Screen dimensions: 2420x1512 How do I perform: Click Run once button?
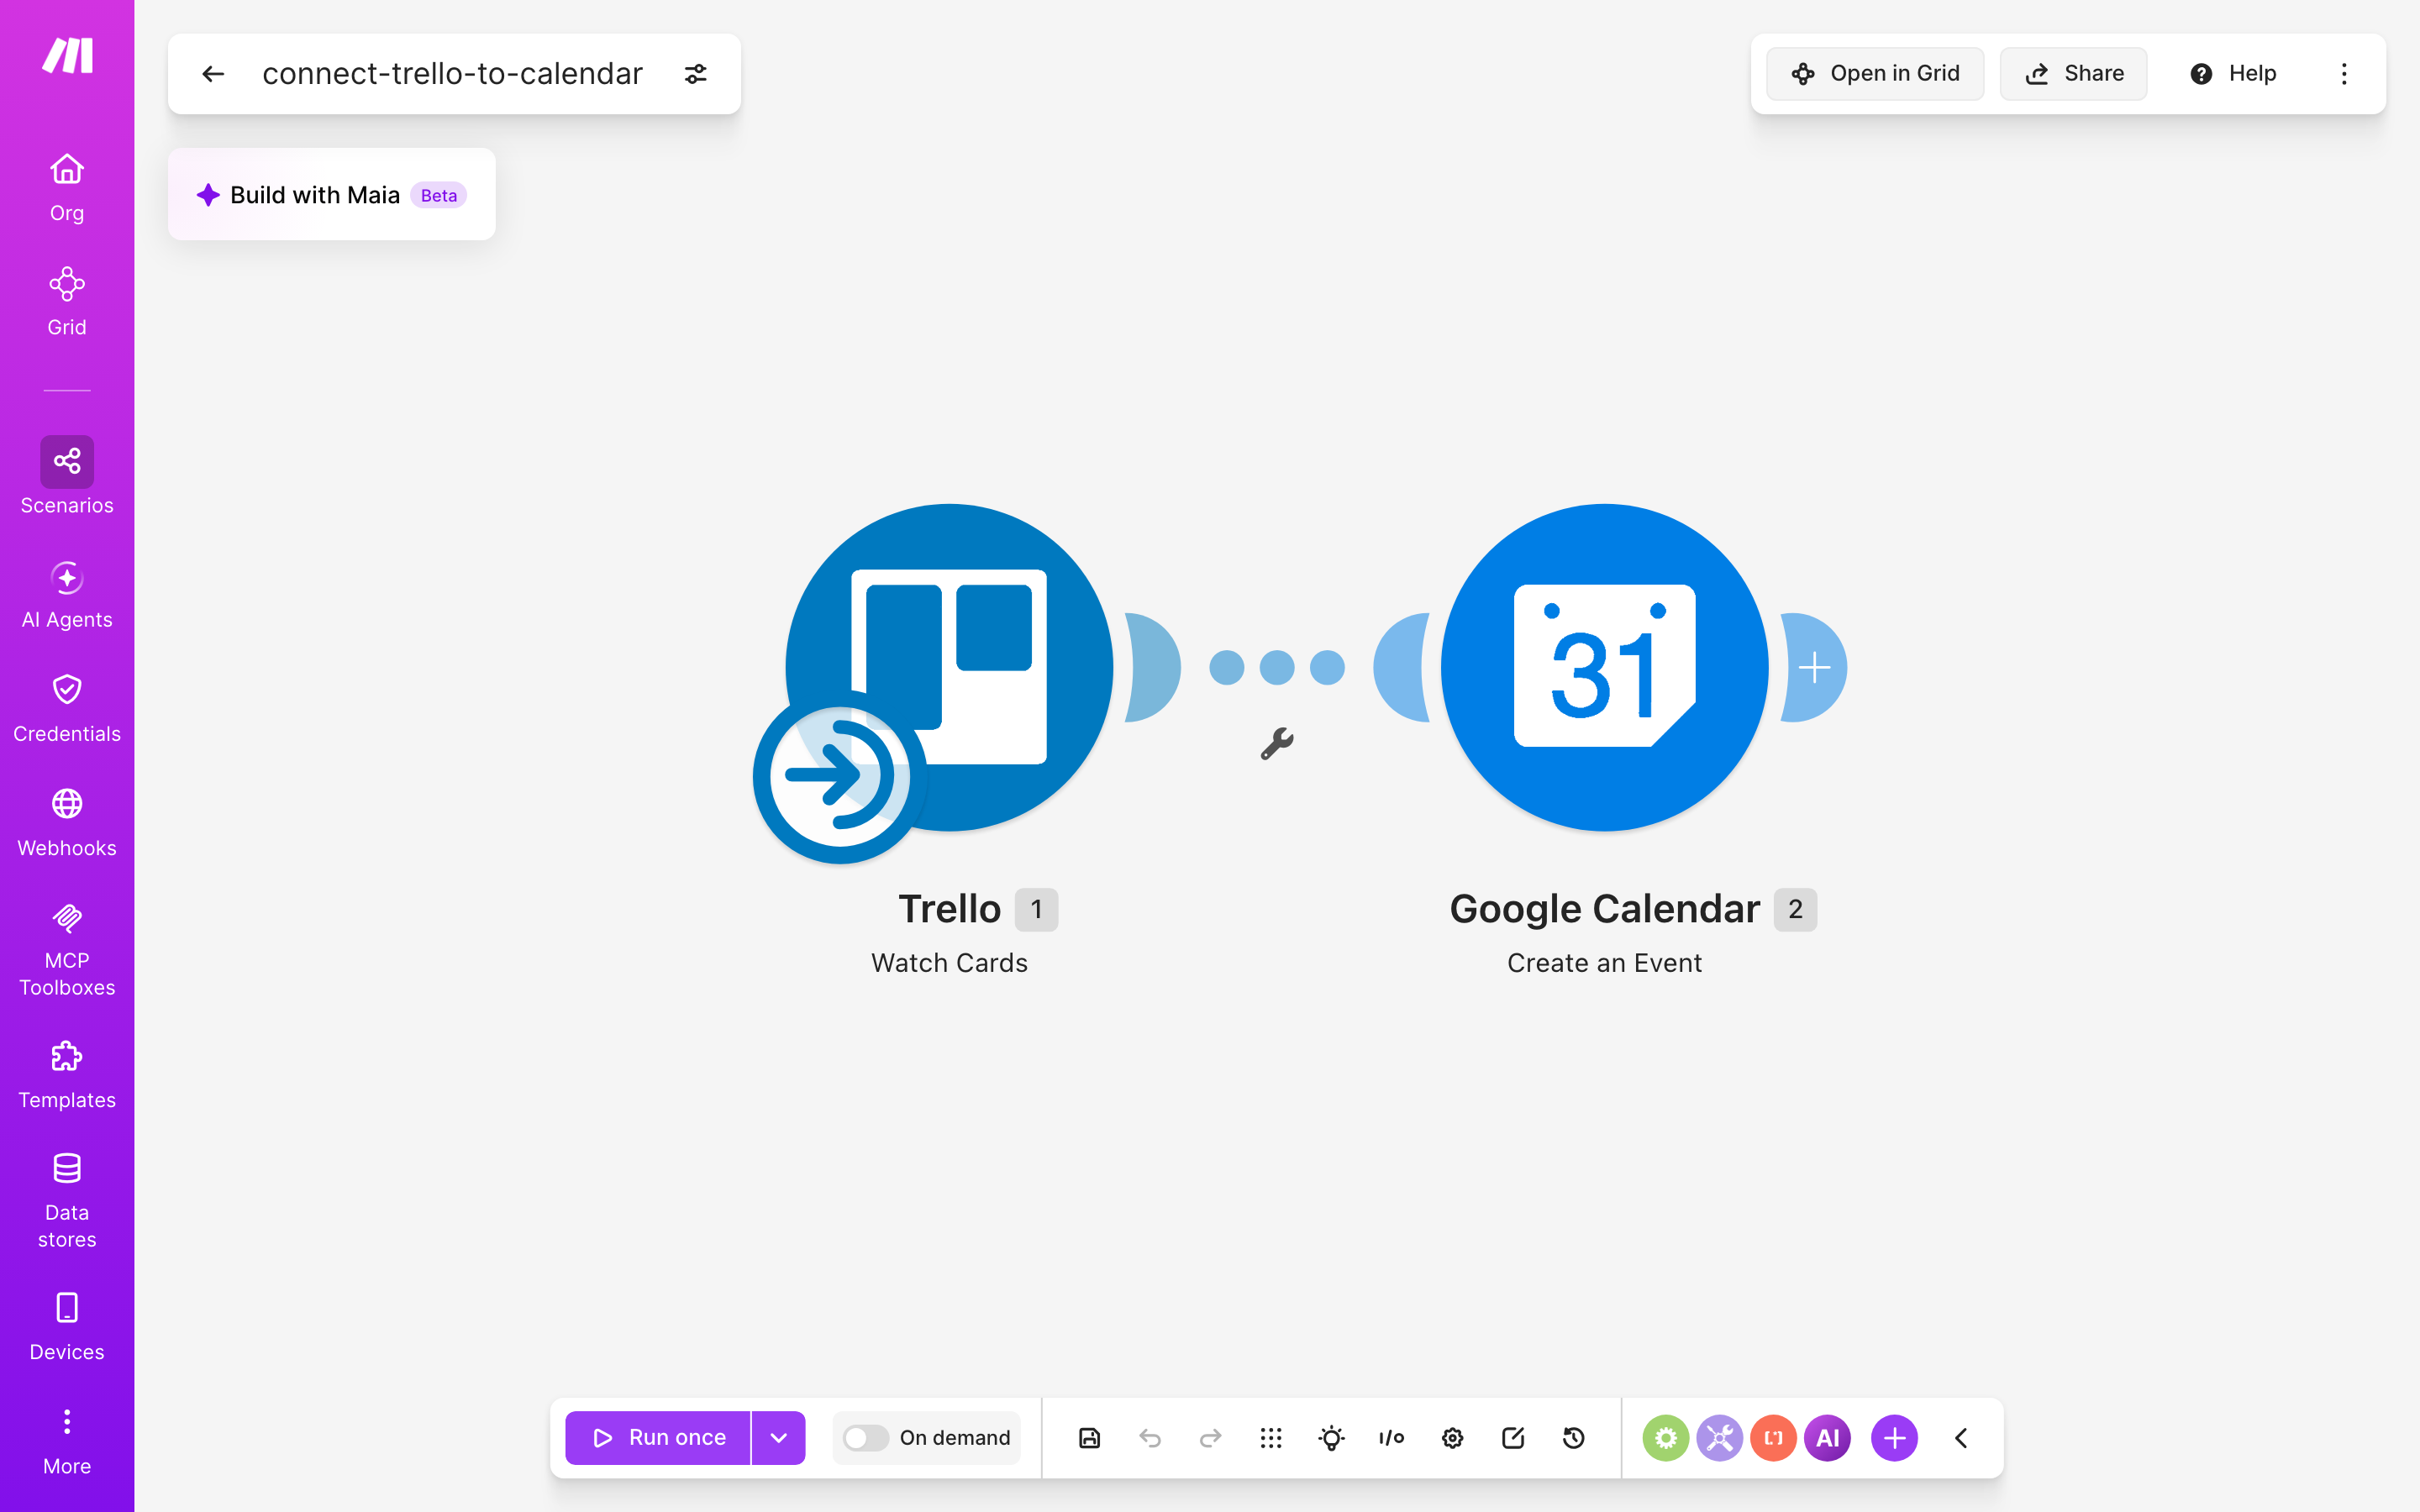[658, 1438]
